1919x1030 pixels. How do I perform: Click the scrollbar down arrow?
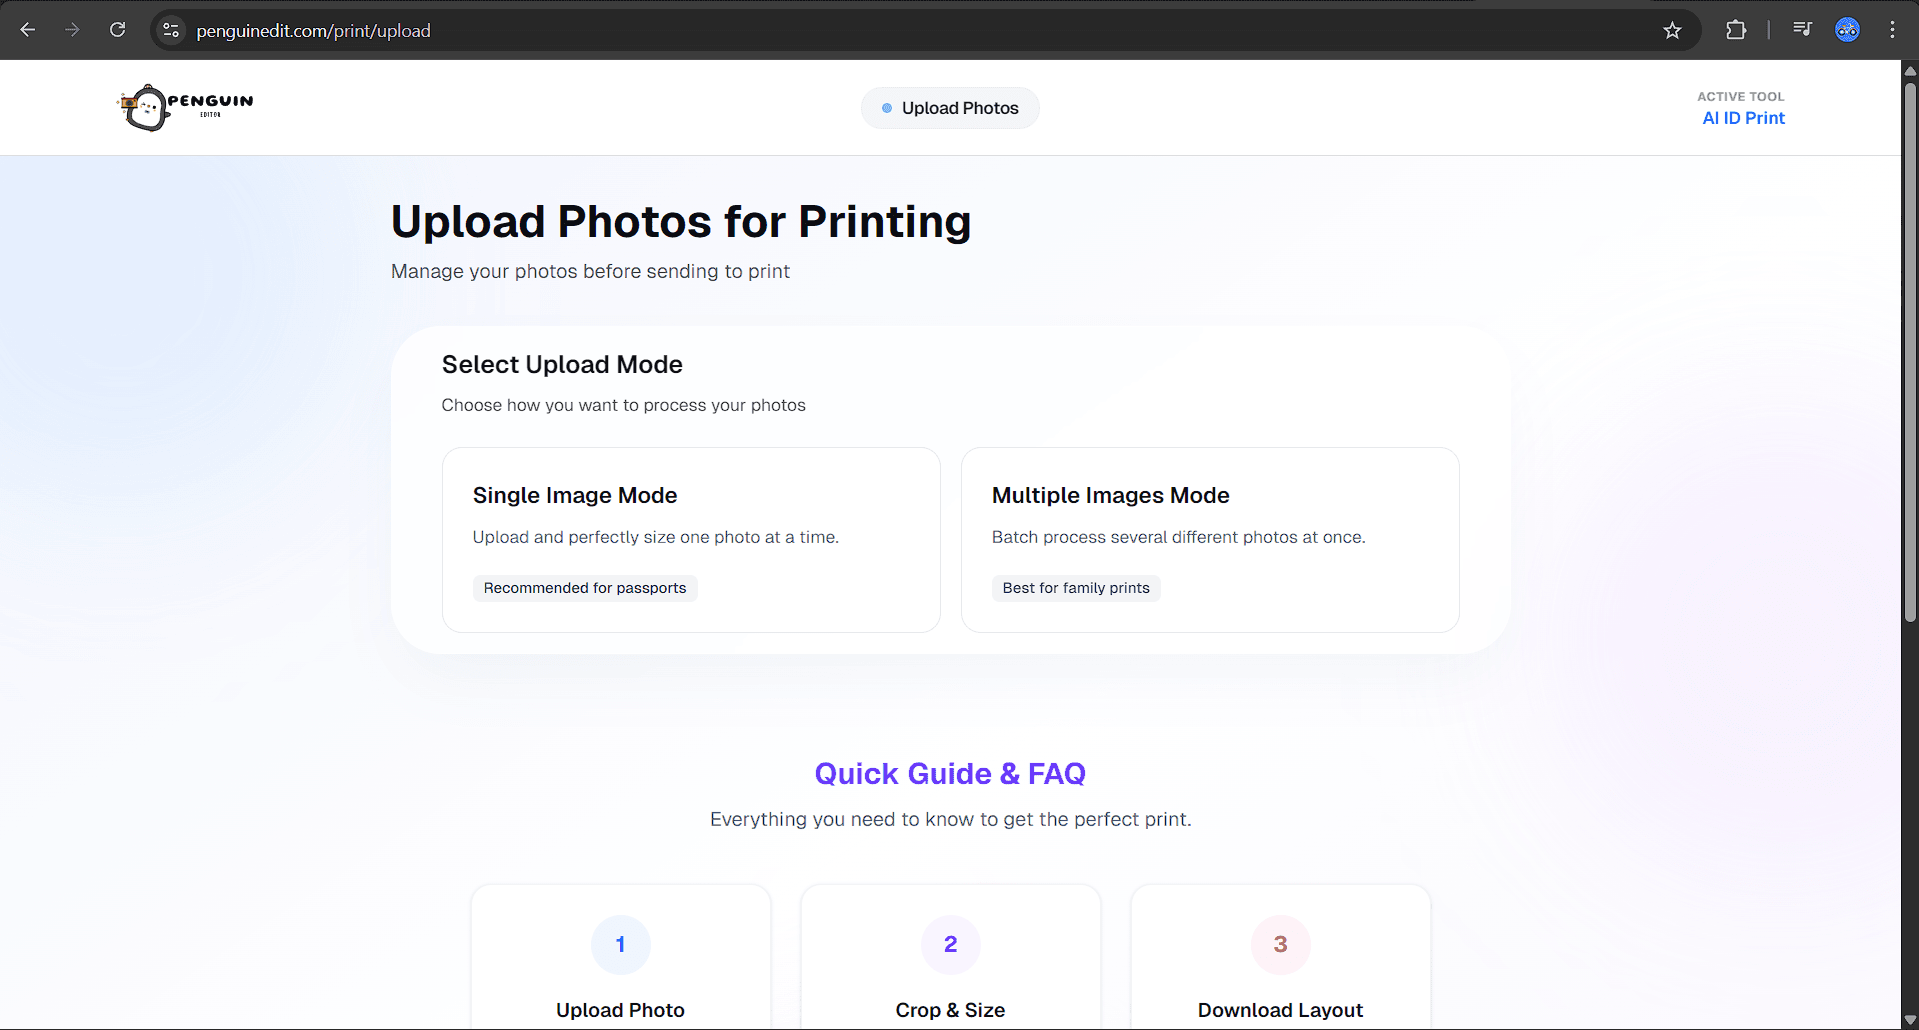click(x=1910, y=1020)
